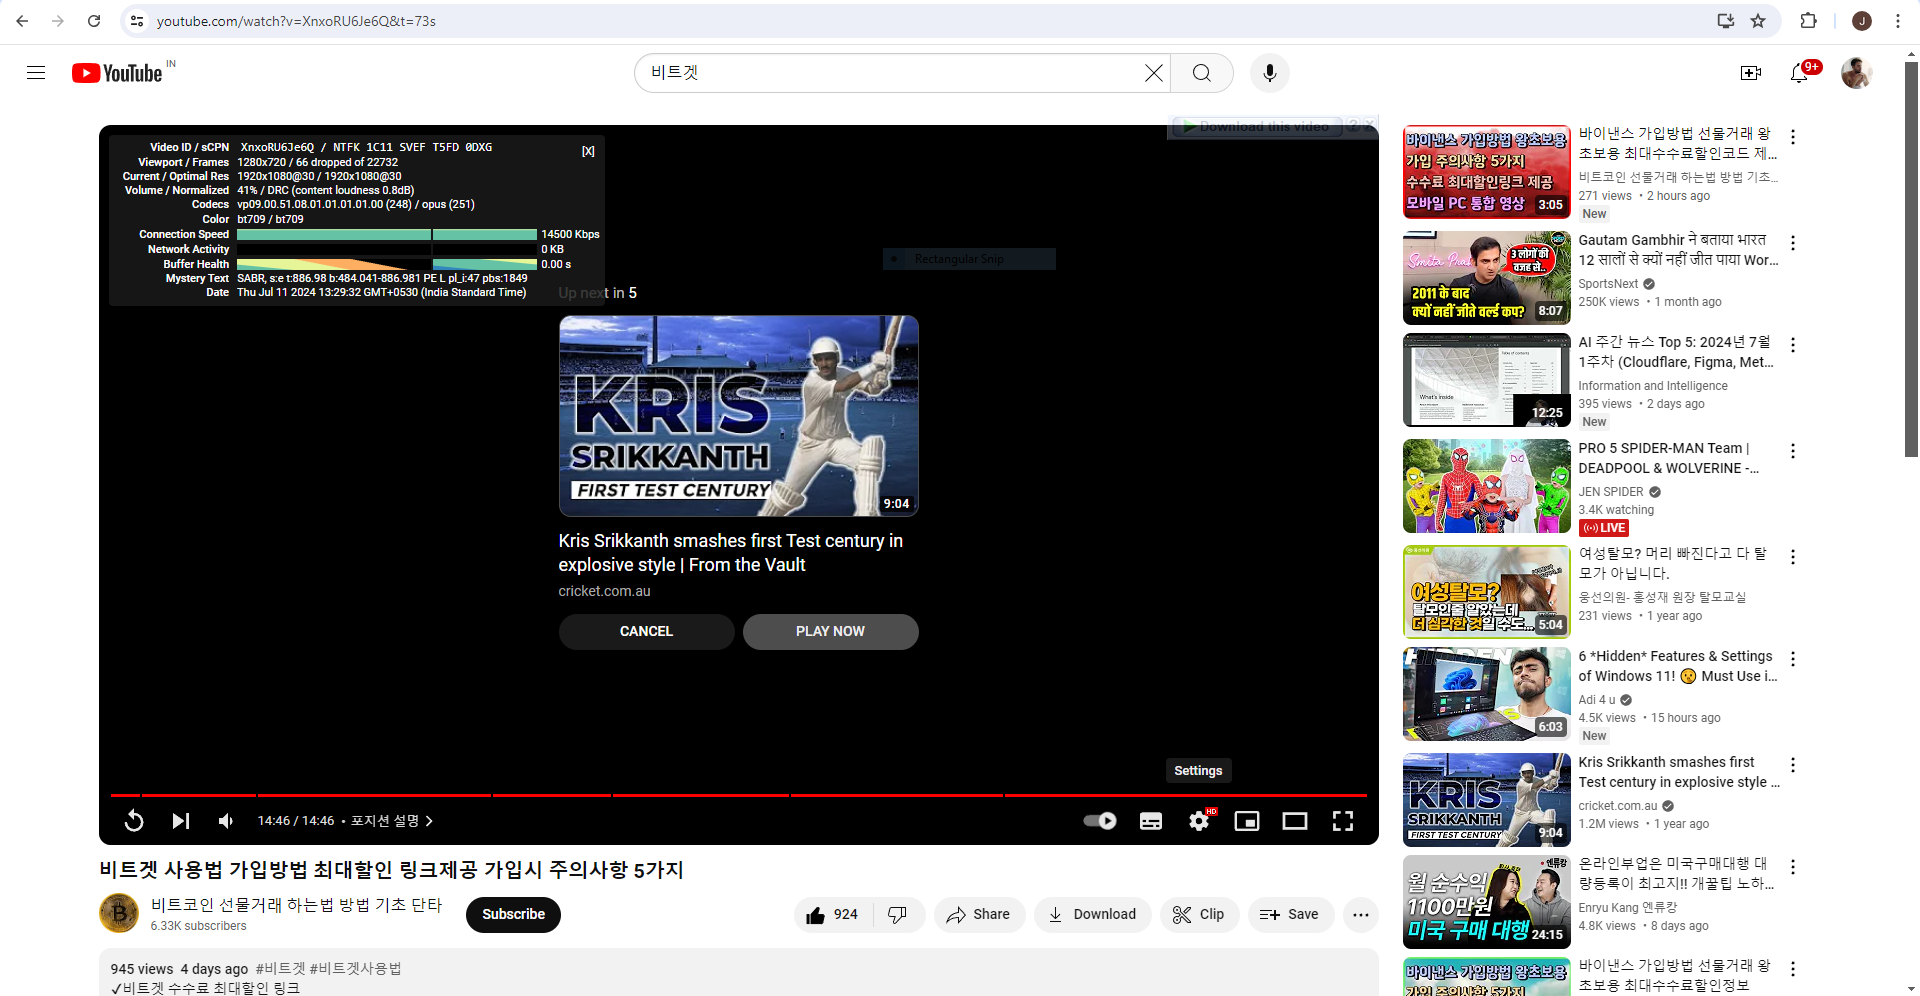Image resolution: width=1920 pixels, height=996 pixels.
Task: Subscribe to the channel
Action: tap(513, 915)
